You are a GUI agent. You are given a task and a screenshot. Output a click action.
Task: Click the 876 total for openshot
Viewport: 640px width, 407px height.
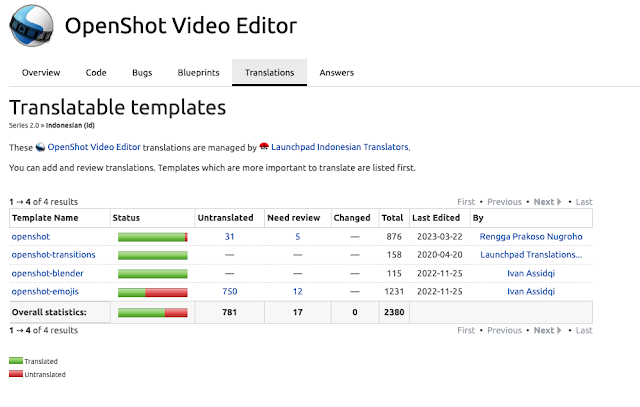pyautogui.click(x=394, y=237)
